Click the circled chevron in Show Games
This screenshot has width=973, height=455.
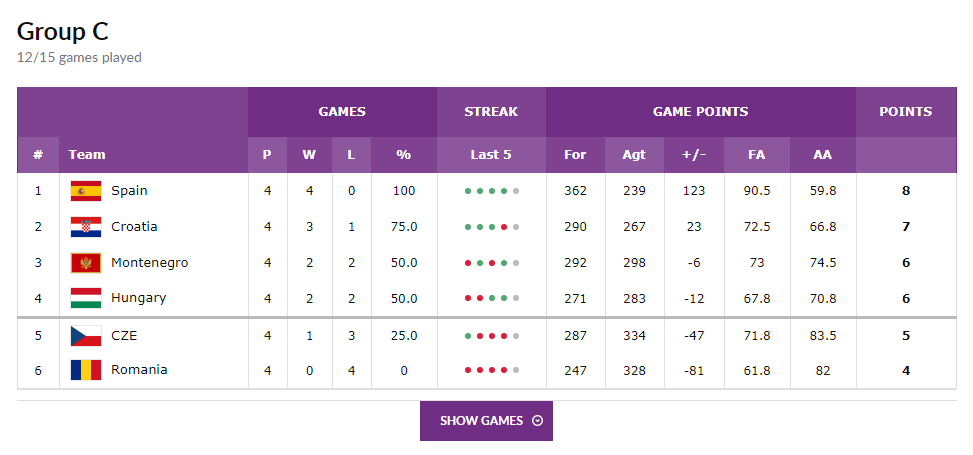[x=537, y=421]
